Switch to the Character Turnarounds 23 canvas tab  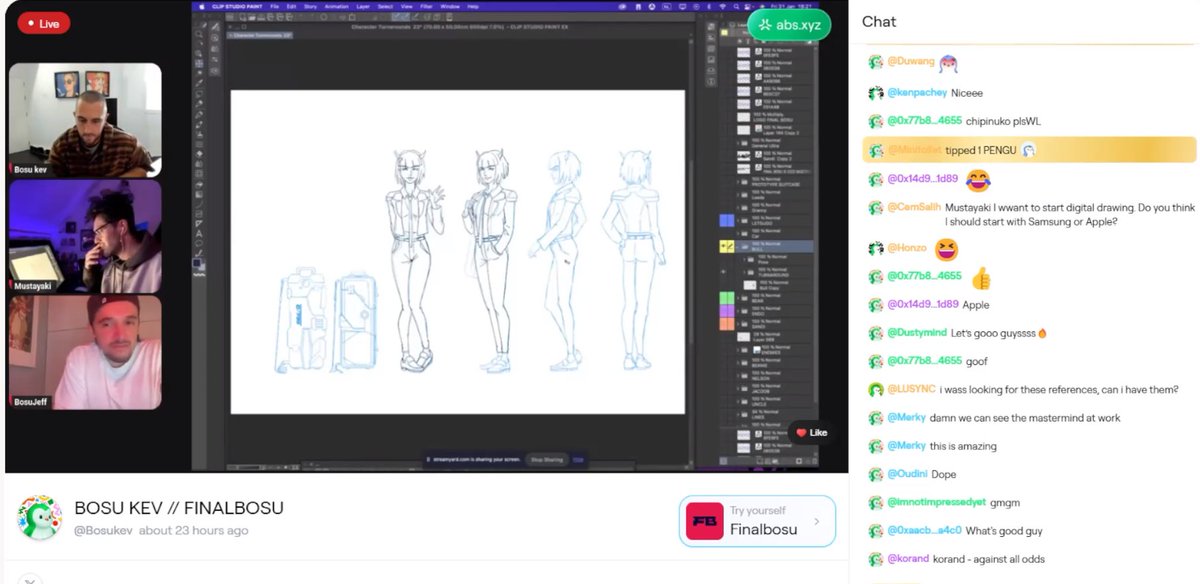pos(258,35)
